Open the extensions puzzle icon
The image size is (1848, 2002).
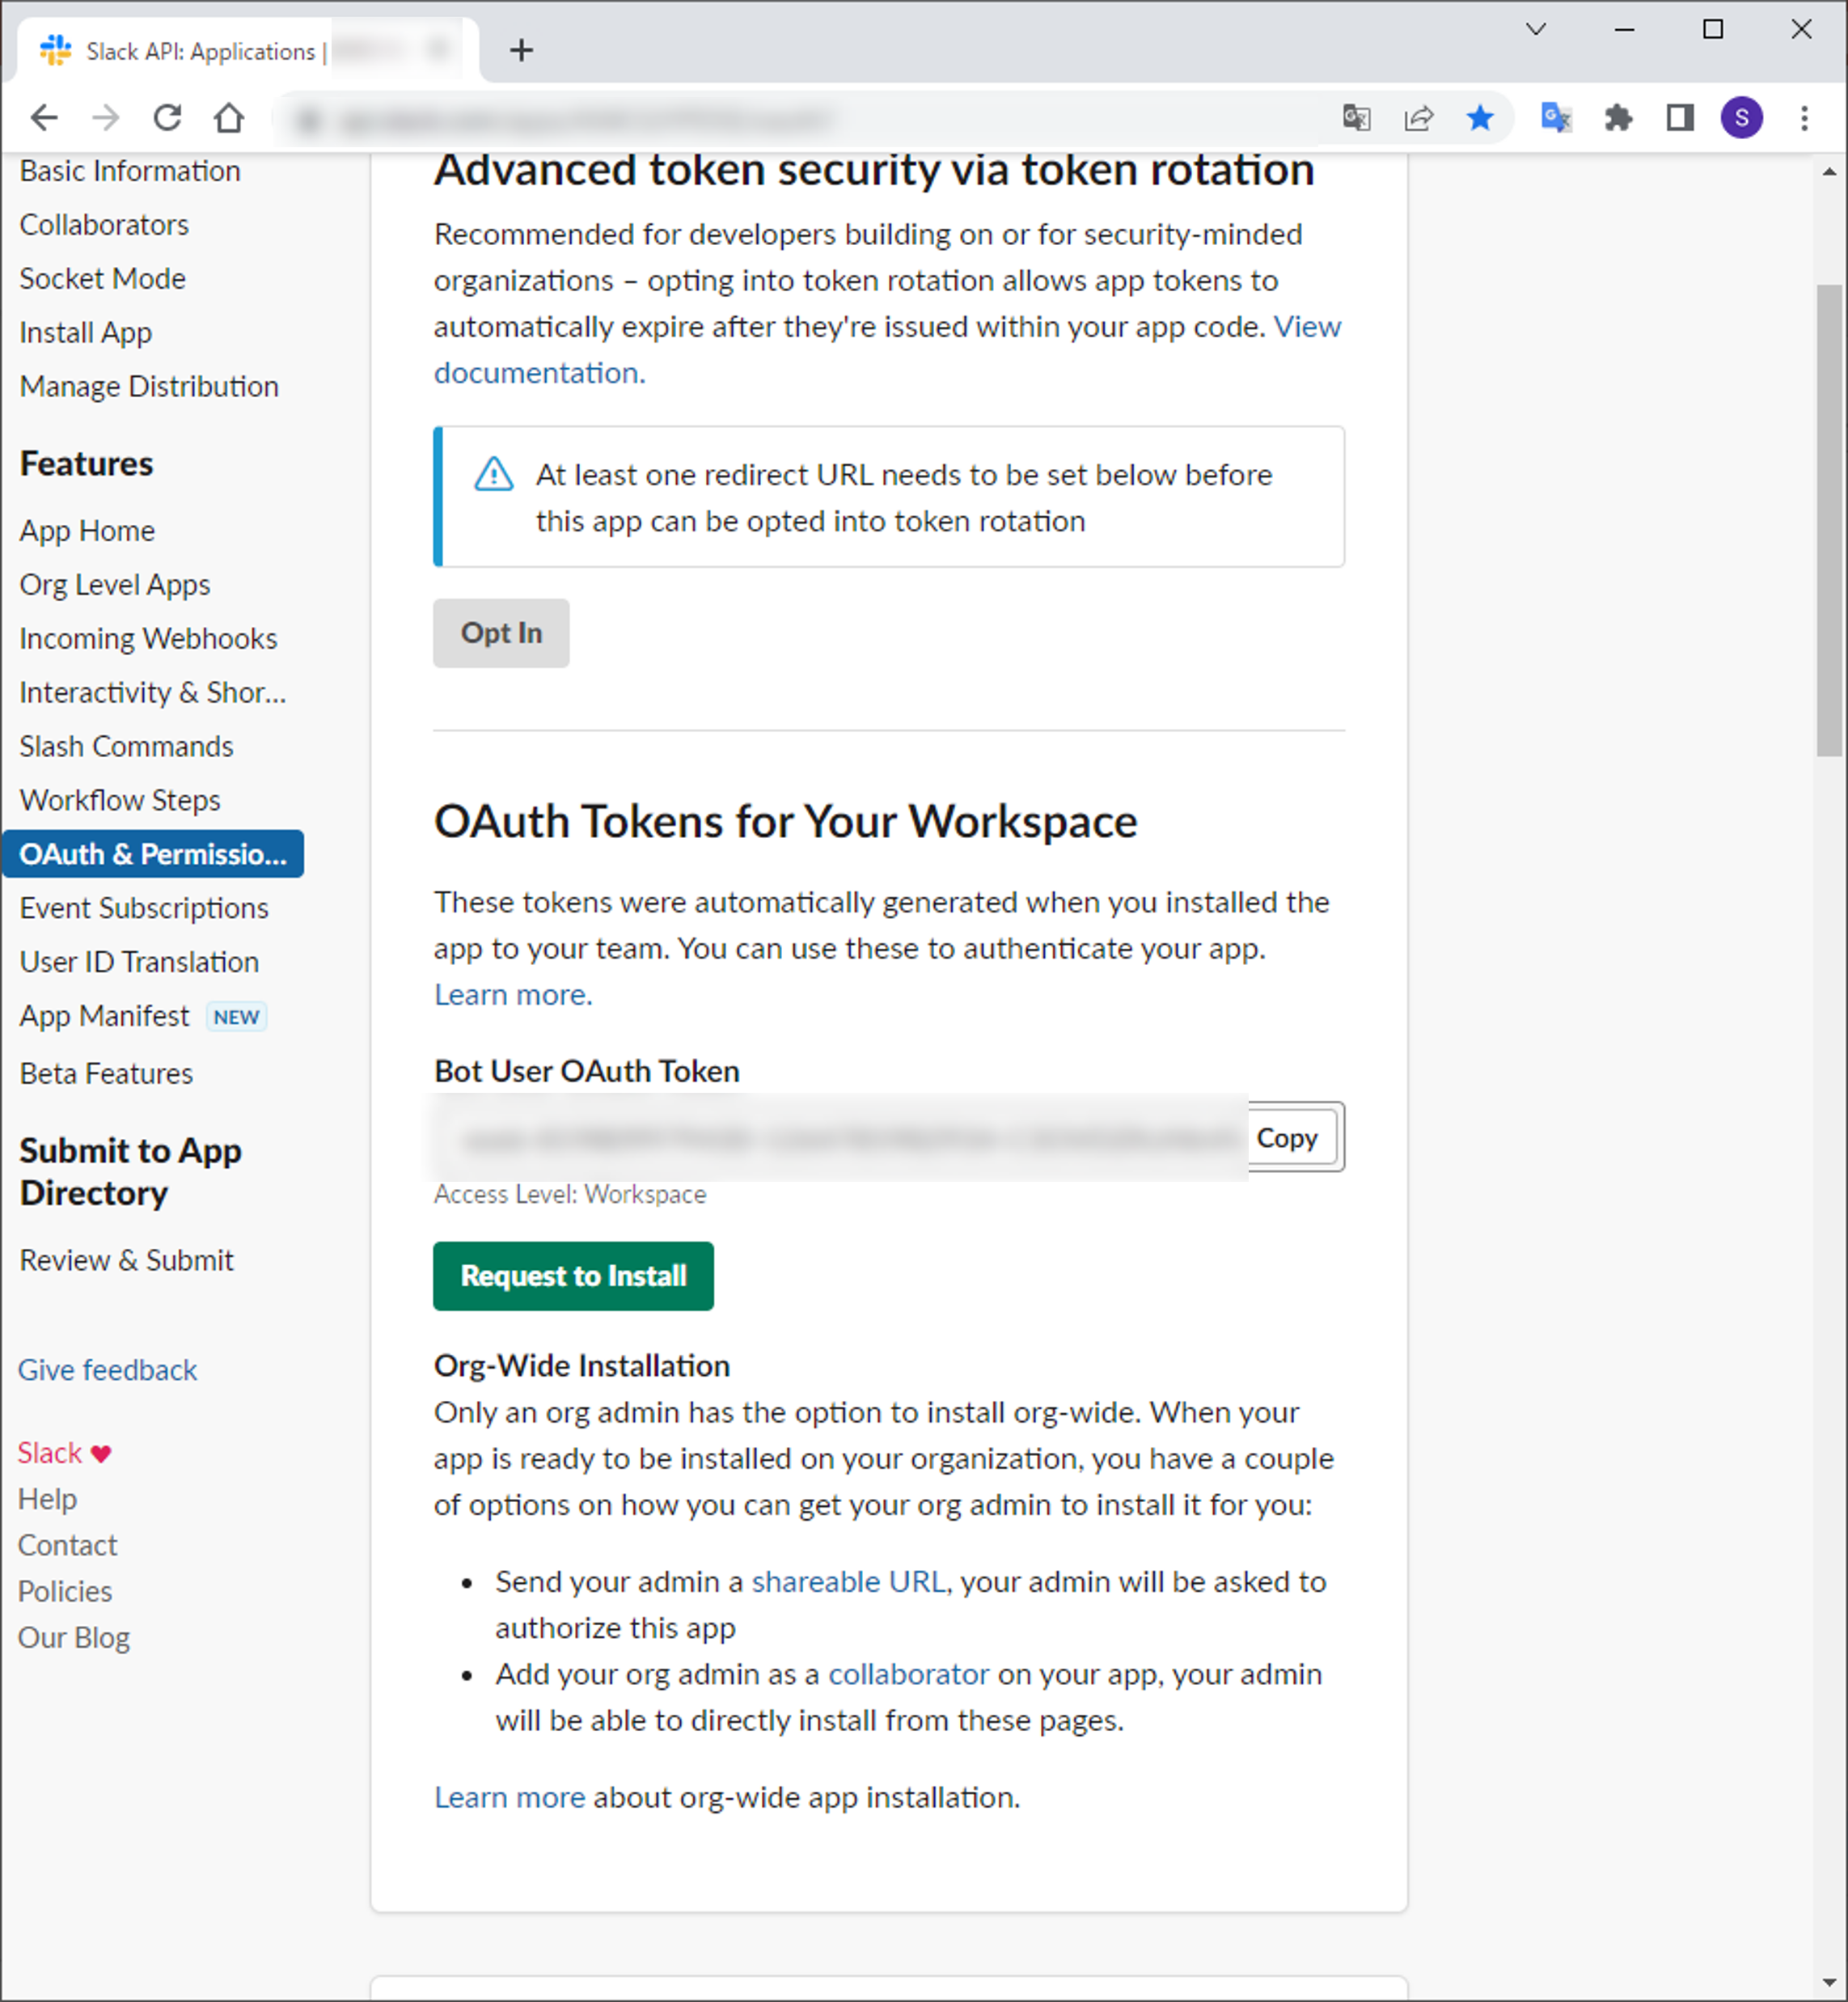pos(1617,118)
